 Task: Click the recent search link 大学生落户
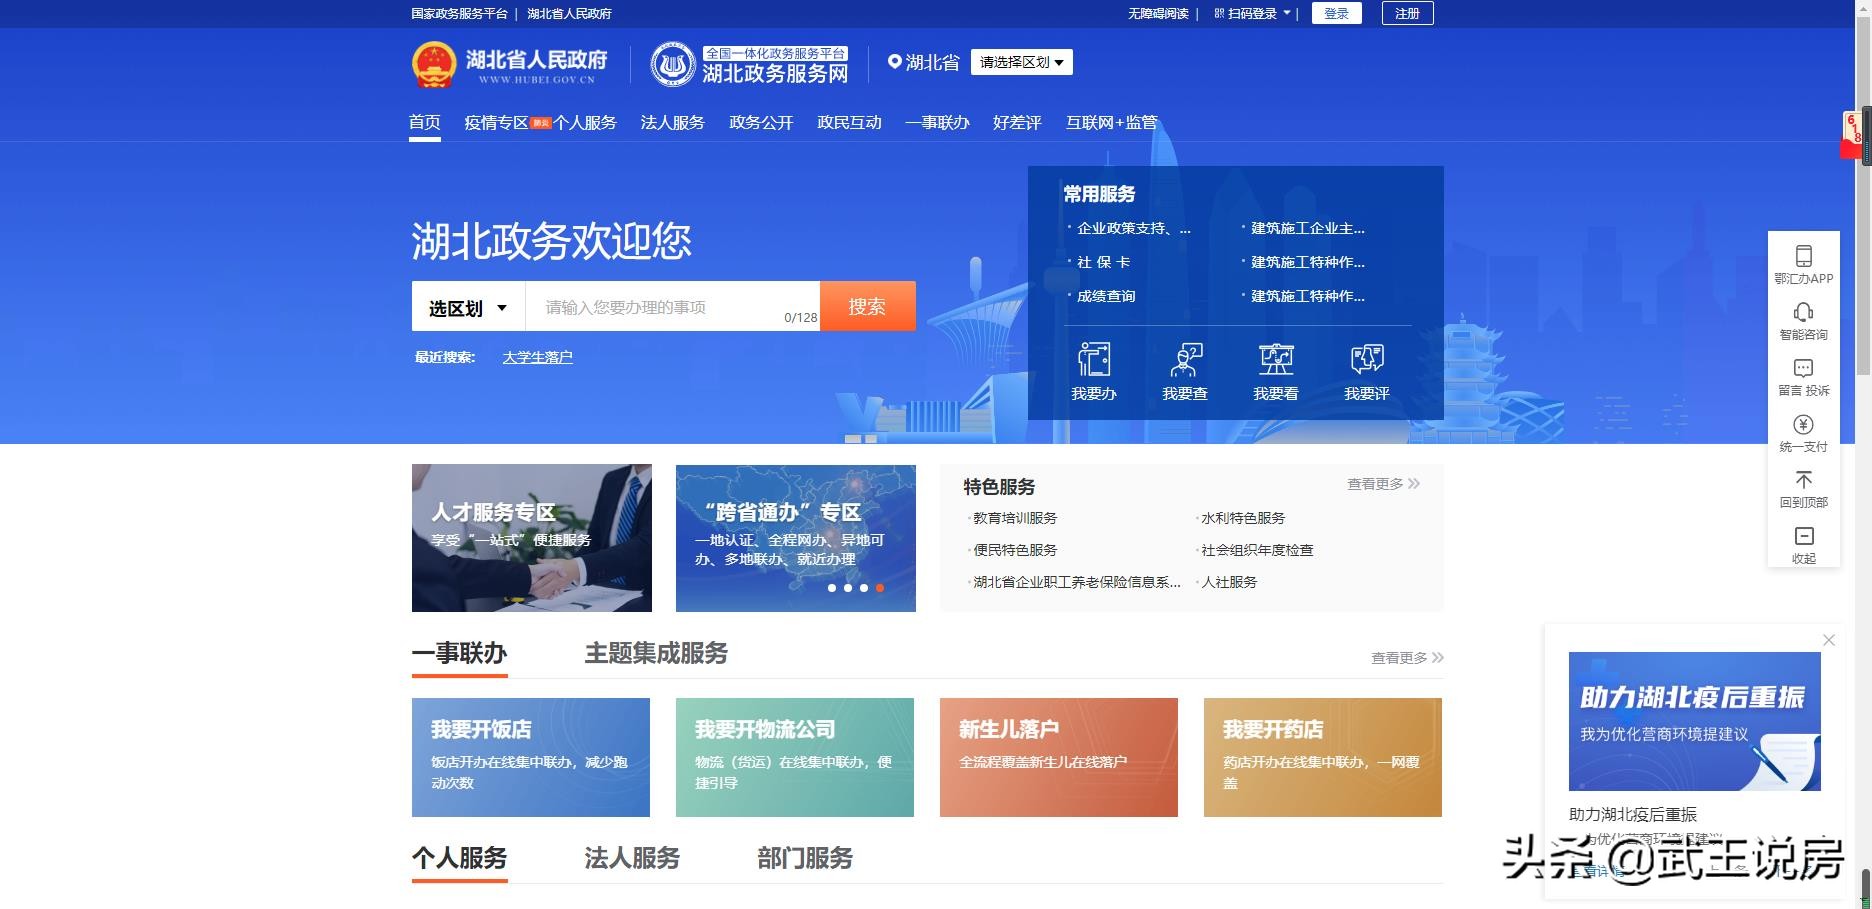click(536, 357)
